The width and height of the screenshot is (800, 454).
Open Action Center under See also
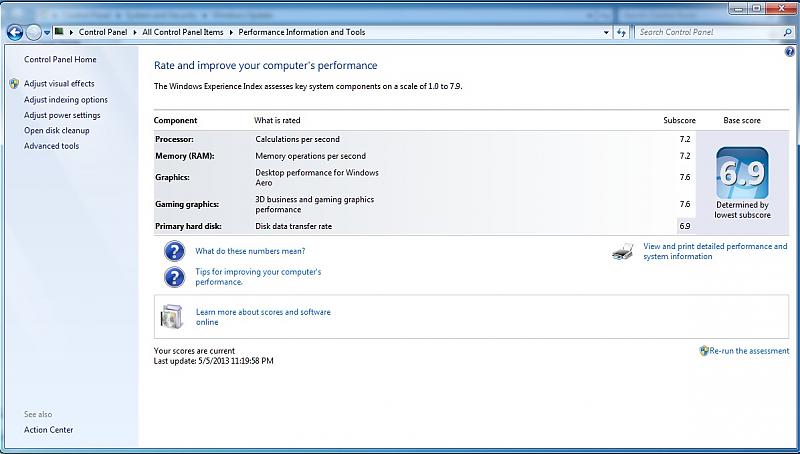[x=48, y=430]
